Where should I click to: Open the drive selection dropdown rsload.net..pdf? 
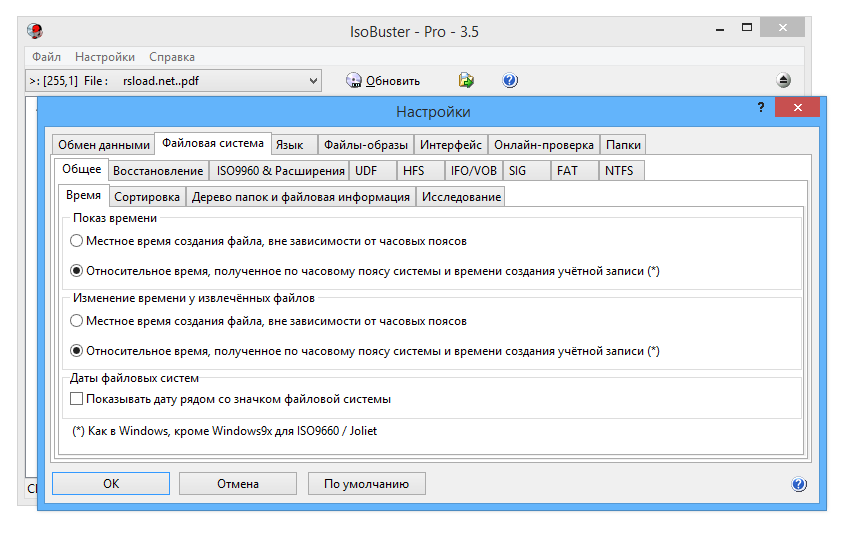[173, 81]
